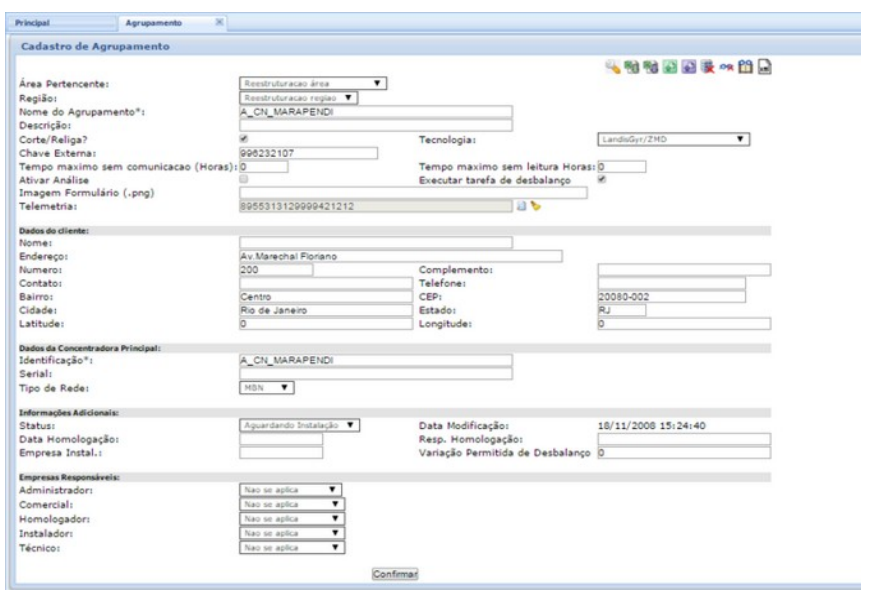Viewport: 874px width, 600px height.
Task: Uncheck Executar tarefa de desbalanço
Action: click(601, 179)
